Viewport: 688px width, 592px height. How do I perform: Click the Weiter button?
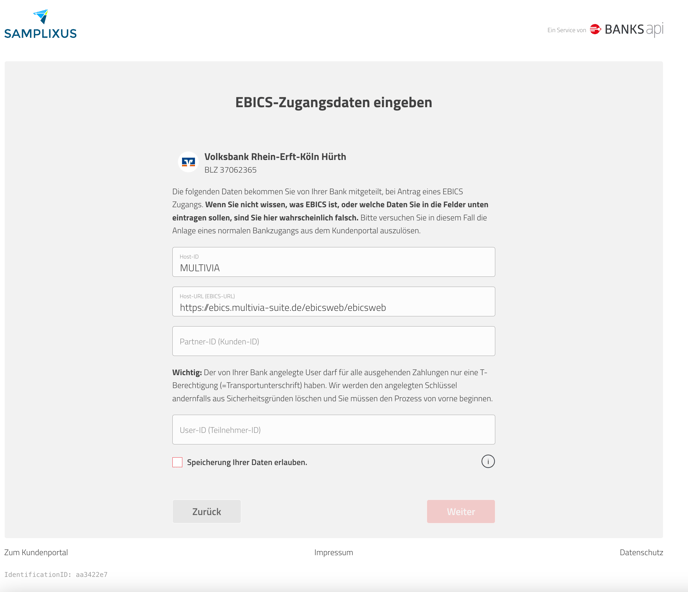coord(461,512)
